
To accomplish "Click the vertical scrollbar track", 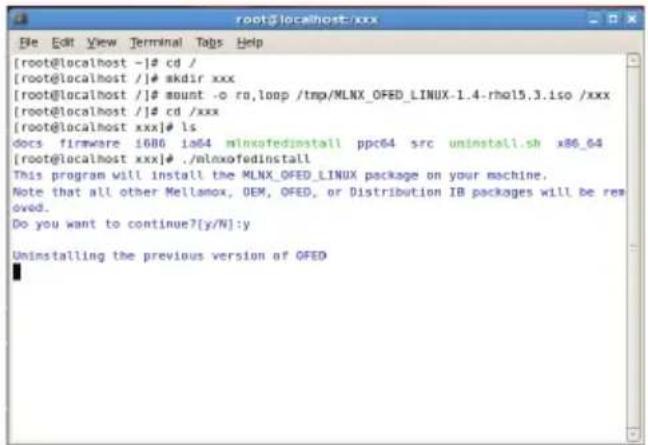I will (633, 247).
